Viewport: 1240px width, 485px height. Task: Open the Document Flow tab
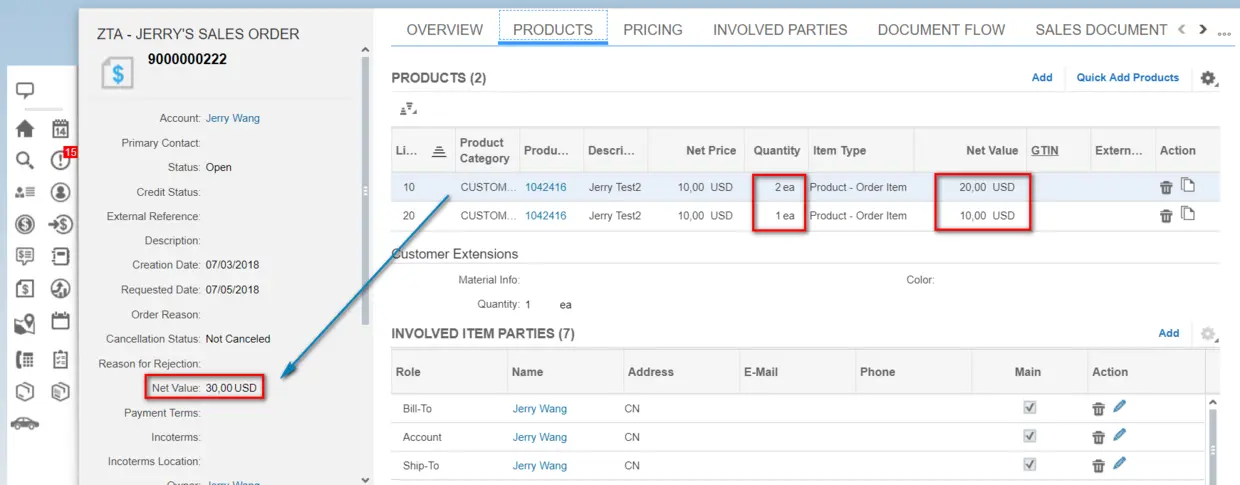tap(941, 30)
